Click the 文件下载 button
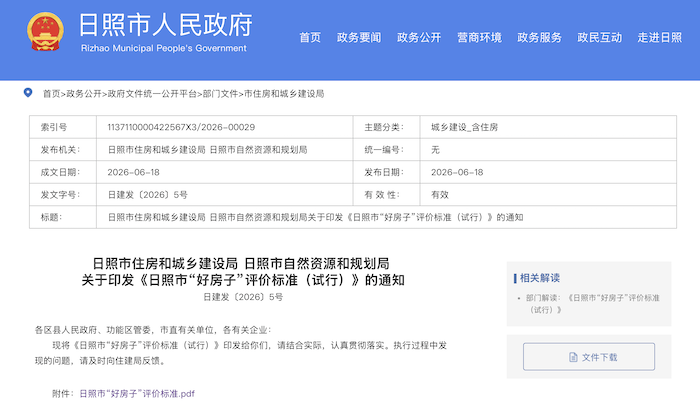This screenshot has width=700, height=411. click(x=589, y=357)
